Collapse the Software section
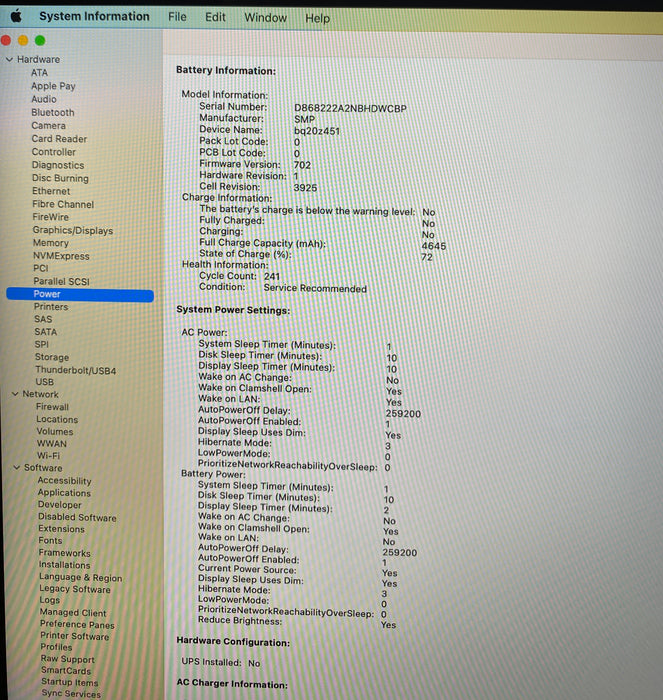The image size is (663, 700). click(x=17, y=467)
